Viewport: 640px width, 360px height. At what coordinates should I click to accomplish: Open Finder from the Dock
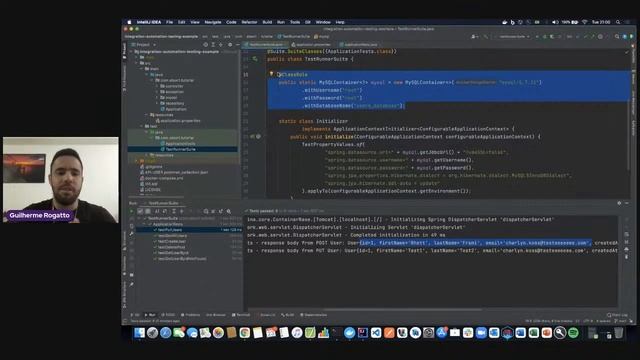coord(139,333)
